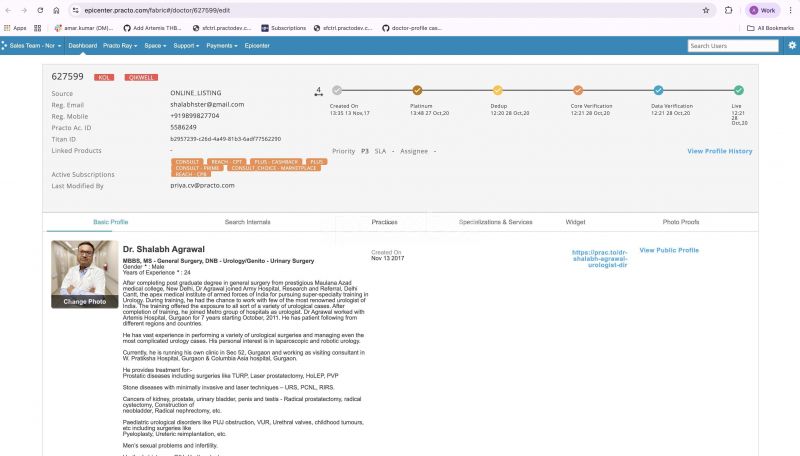Open Sales Team - Nor dropdown

32,45
